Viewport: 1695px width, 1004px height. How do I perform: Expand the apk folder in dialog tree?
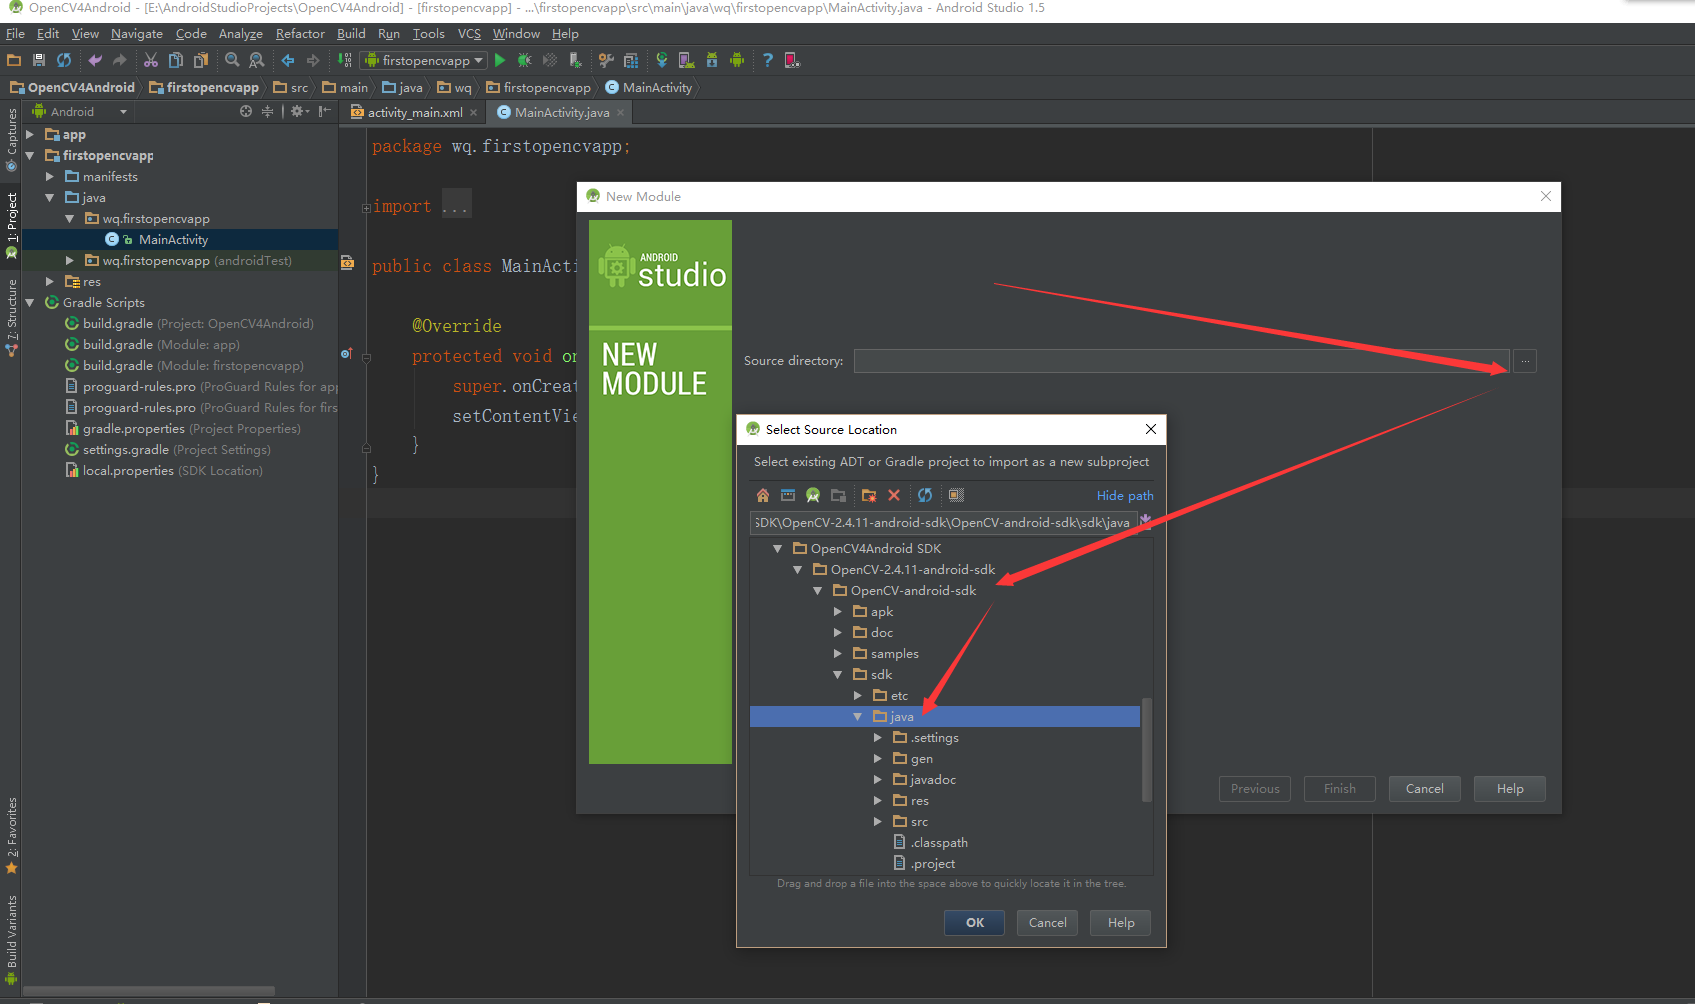coord(838,611)
